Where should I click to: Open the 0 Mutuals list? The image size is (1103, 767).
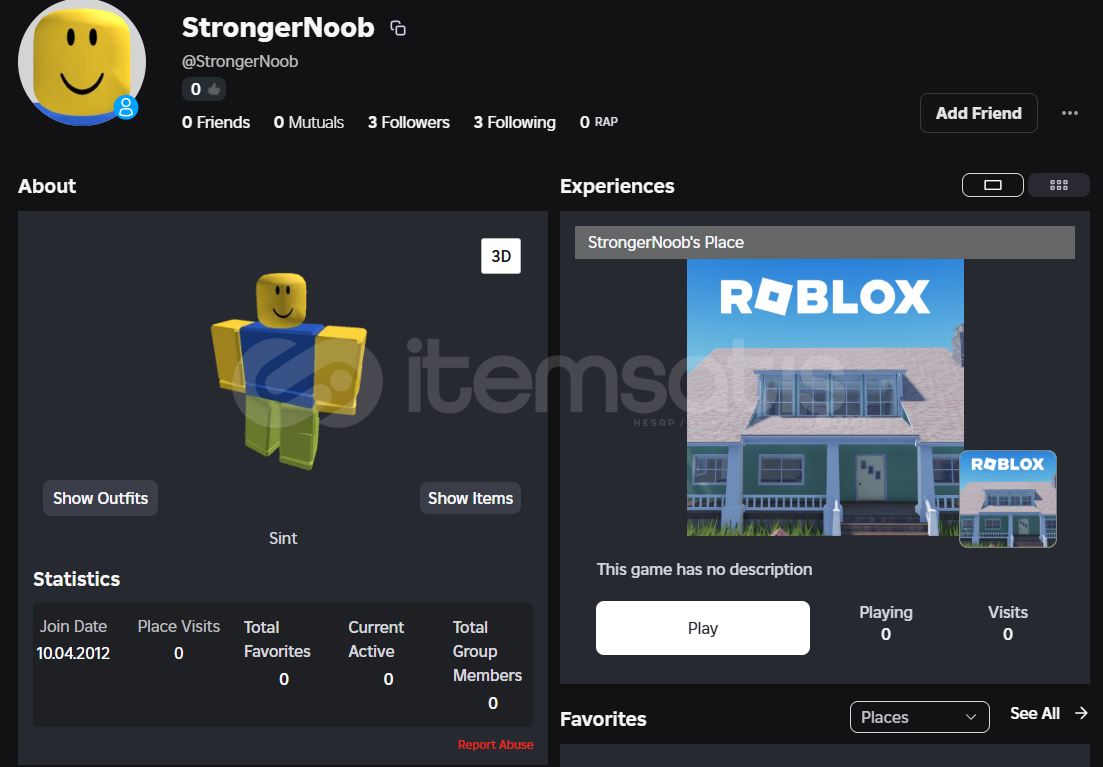pos(309,122)
